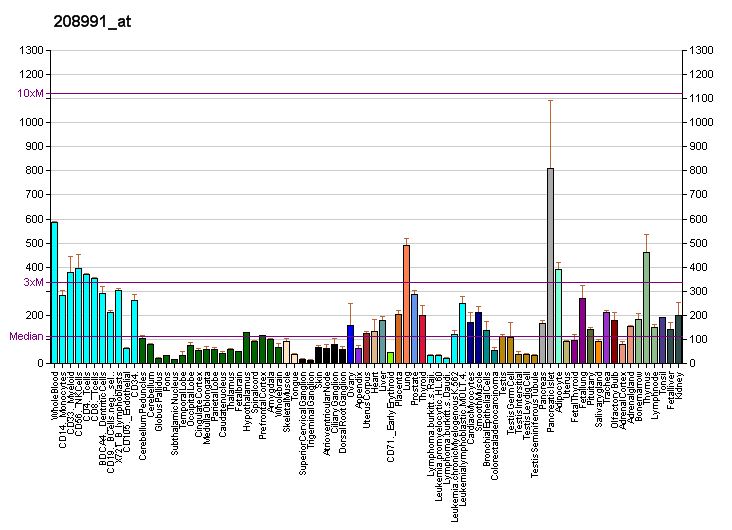Image resolution: width=732 pixels, height=530 pixels.
Task: Click the WholeBlood x-axis label
Action: pos(55,392)
